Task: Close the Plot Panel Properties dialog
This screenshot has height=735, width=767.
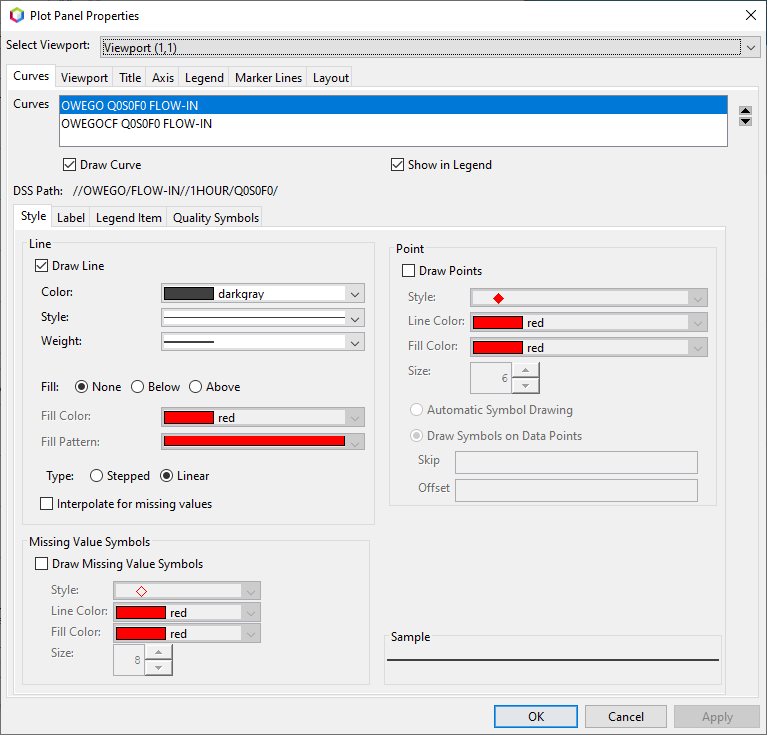Action: pyautogui.click(x=751, y=15)
